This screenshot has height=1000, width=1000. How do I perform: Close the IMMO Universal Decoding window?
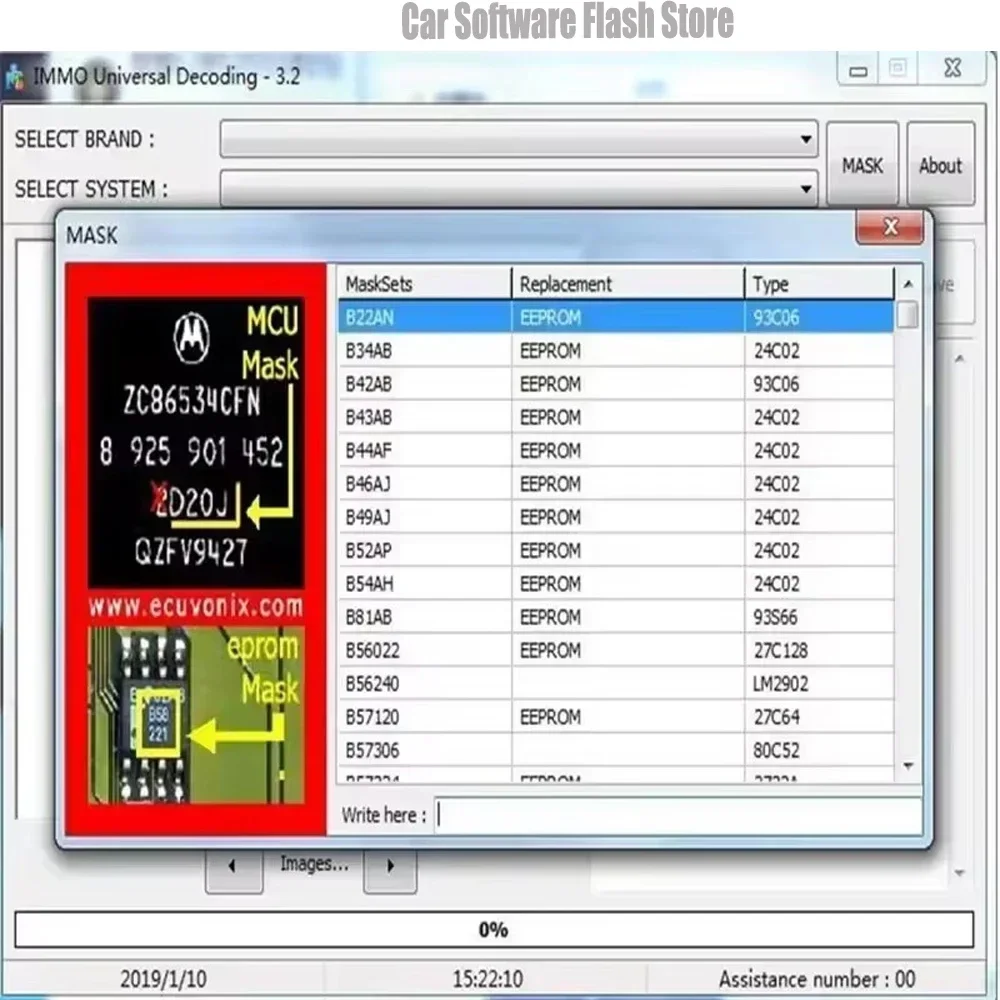tap(952, 68)
